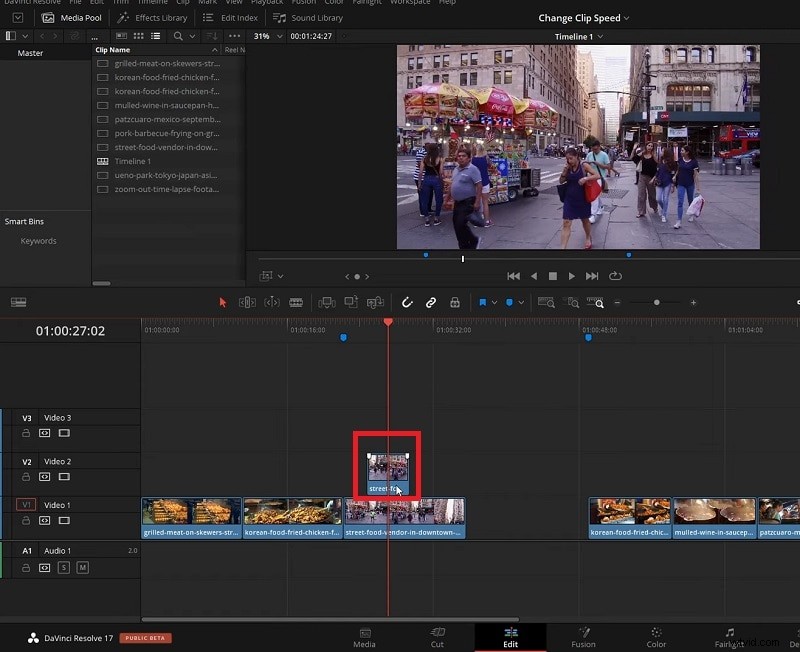The width and height of the screenshot is (800, 652).
Task: Open the Workspace menu
Action: tap(409, 3)
